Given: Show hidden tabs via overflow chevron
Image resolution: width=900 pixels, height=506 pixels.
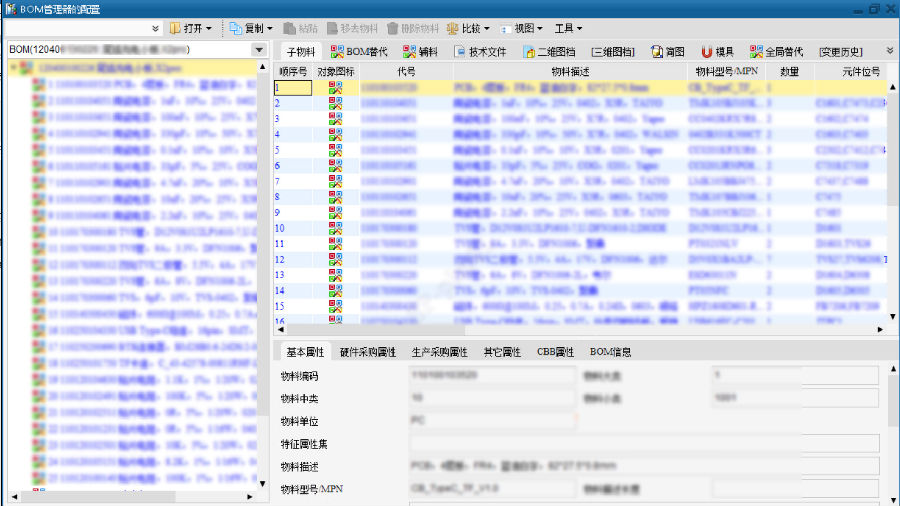Looking at the screenshot, I should 889,50.
